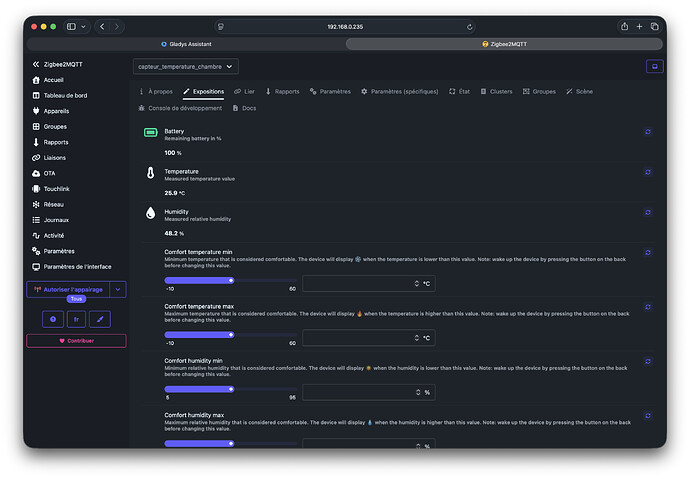Click the Safari address bar
Viewport: 690px width, 479px height.
(x=345, y=27)
